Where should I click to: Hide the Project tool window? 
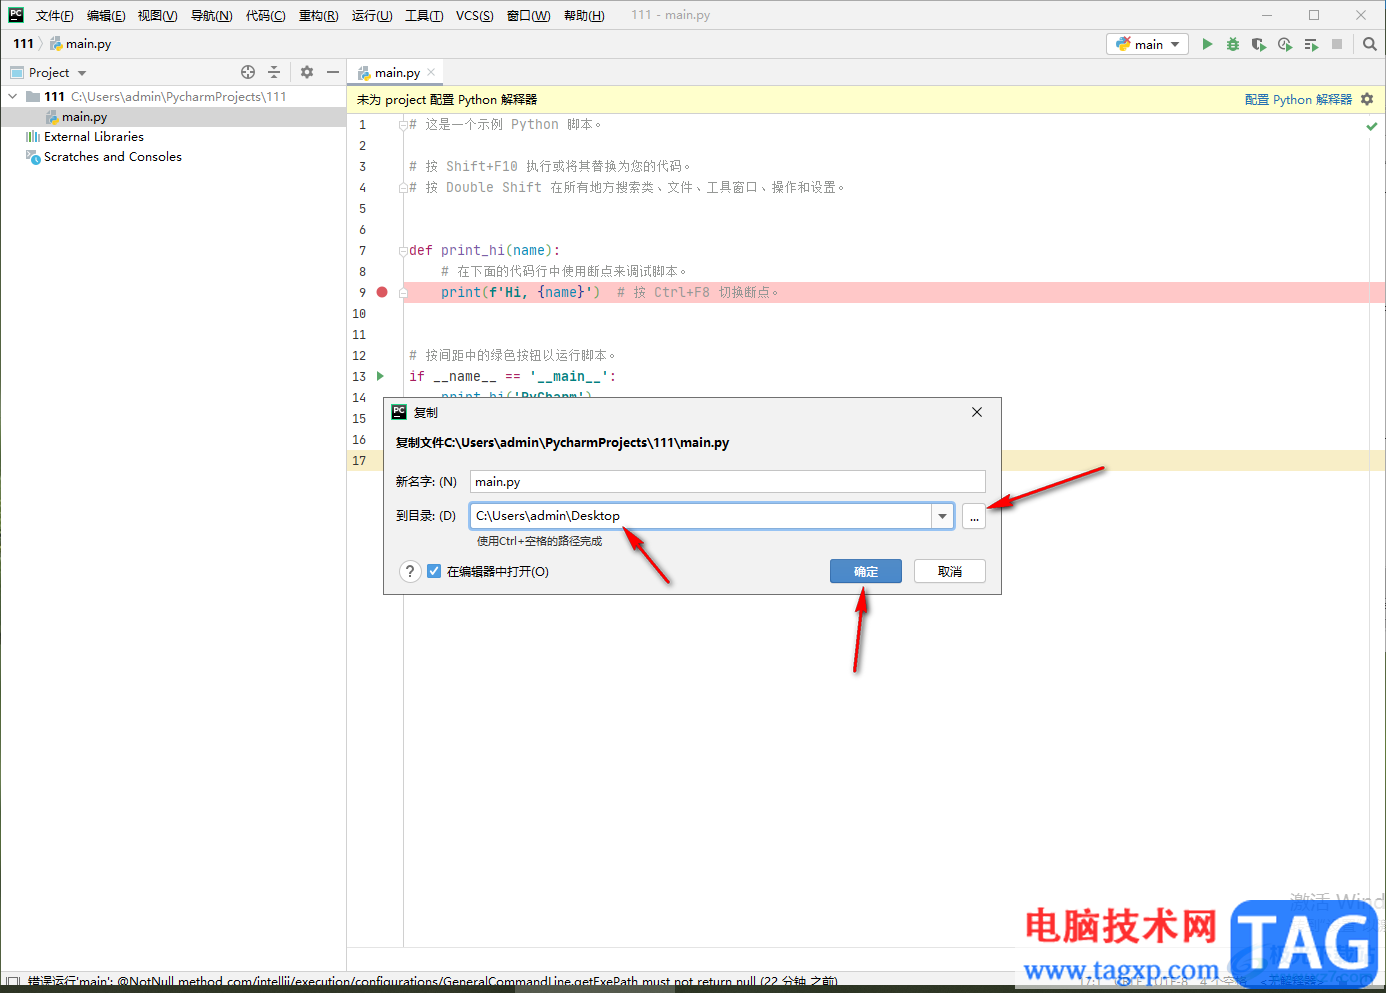pyautogui.click(x=333, y=72)
